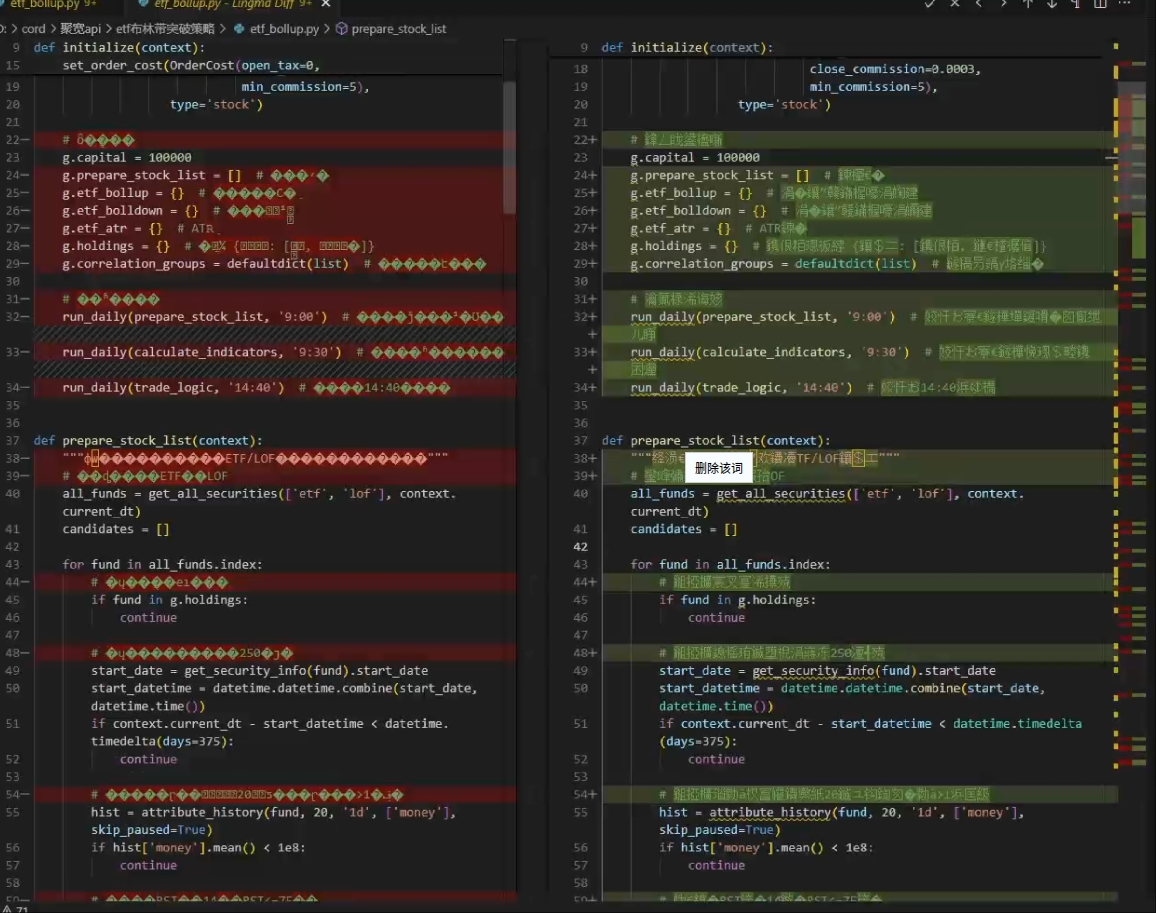
Task: Click the left sticky header def initialize(context)
Action: [119, 47]
